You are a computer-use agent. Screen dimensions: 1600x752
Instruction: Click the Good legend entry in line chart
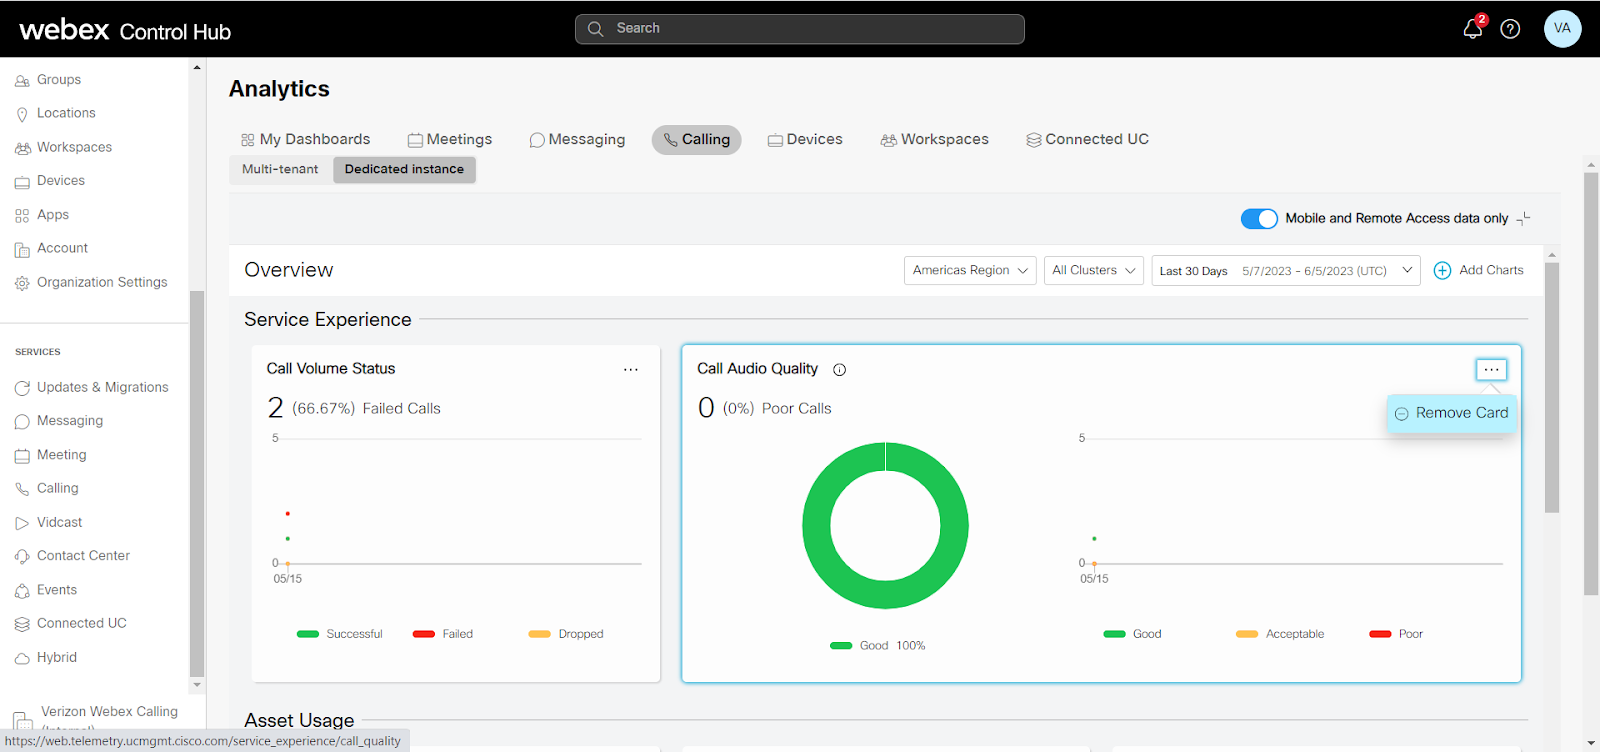tap(1133, 634)
